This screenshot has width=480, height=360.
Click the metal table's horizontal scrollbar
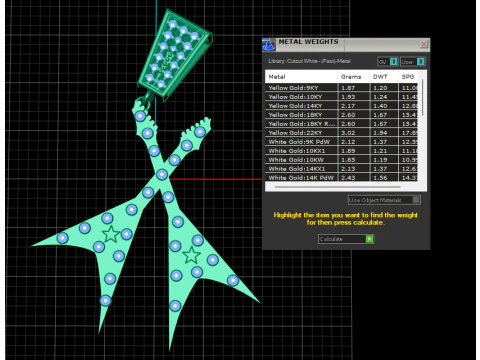338,187
